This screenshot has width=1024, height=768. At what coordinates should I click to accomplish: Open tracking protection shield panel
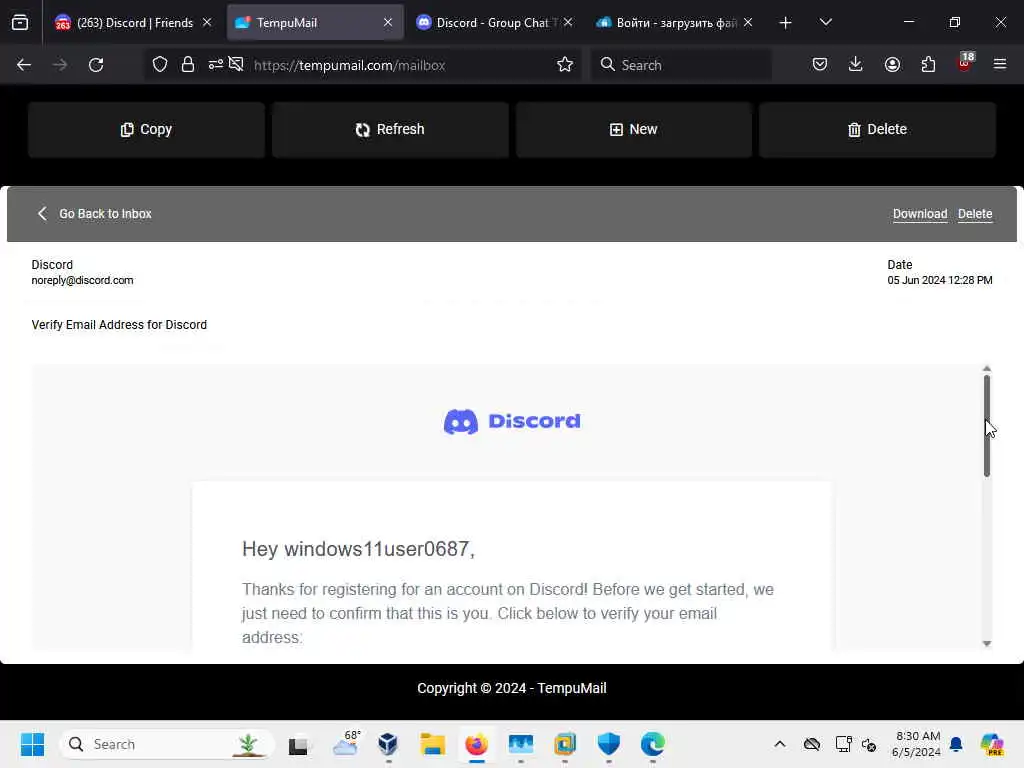(160, 65)
